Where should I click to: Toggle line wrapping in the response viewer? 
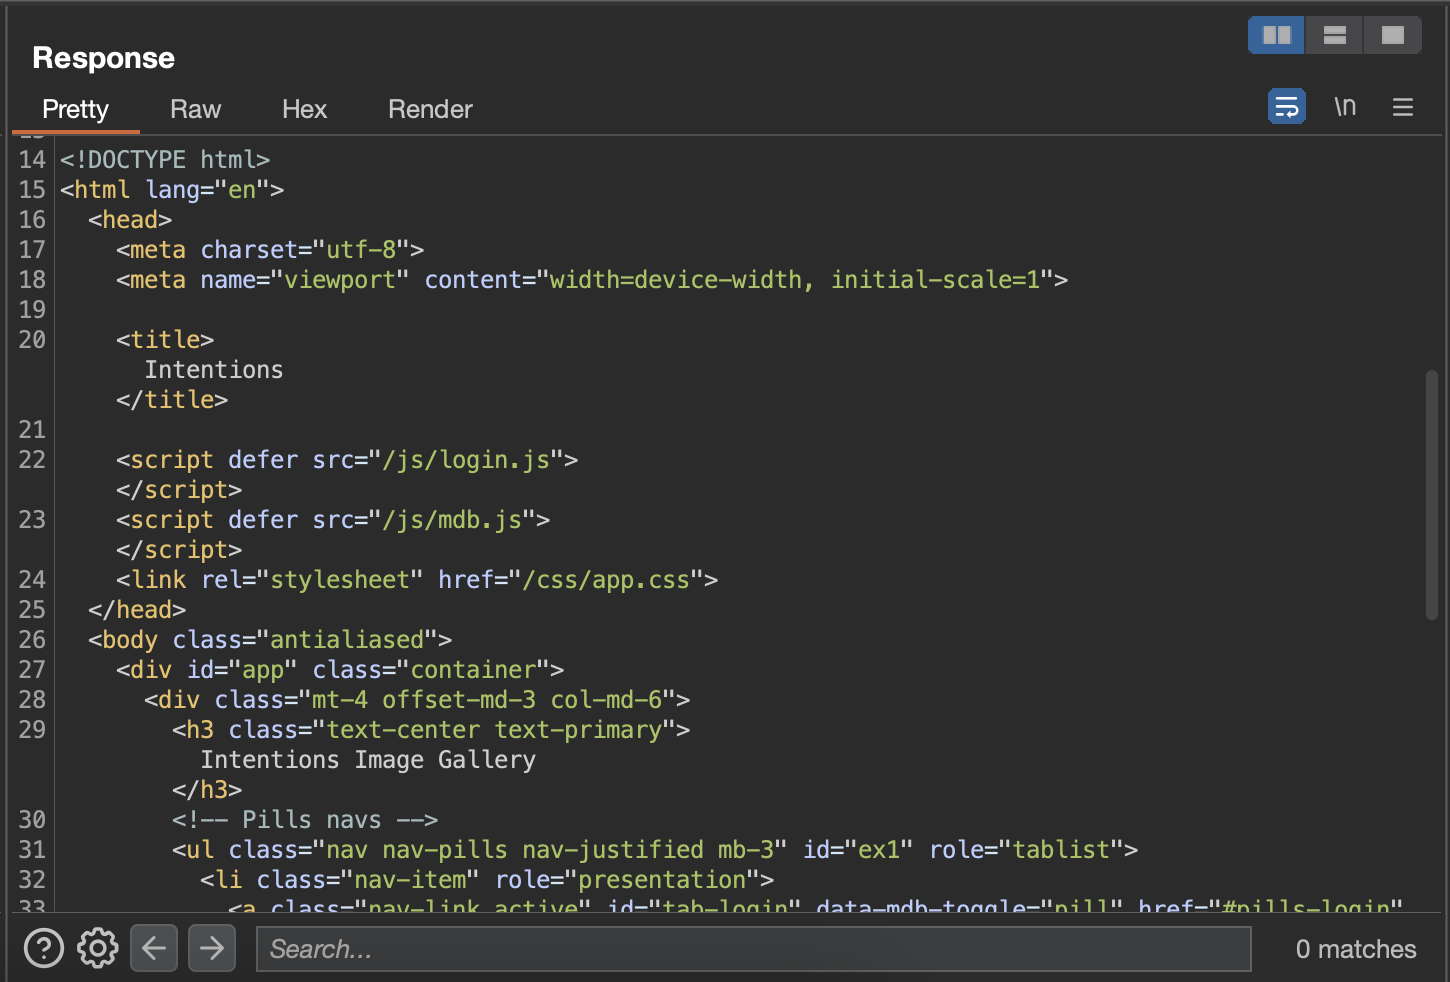click(1286, 106)
